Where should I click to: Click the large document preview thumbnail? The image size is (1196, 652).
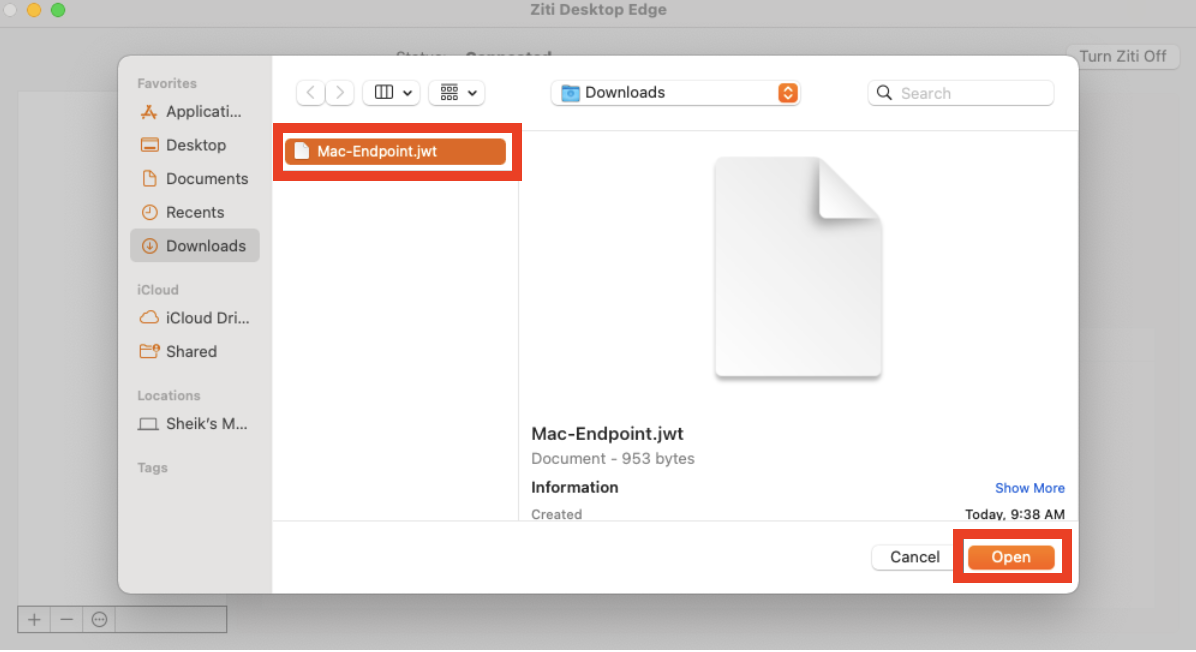click(x=798, y=268)
